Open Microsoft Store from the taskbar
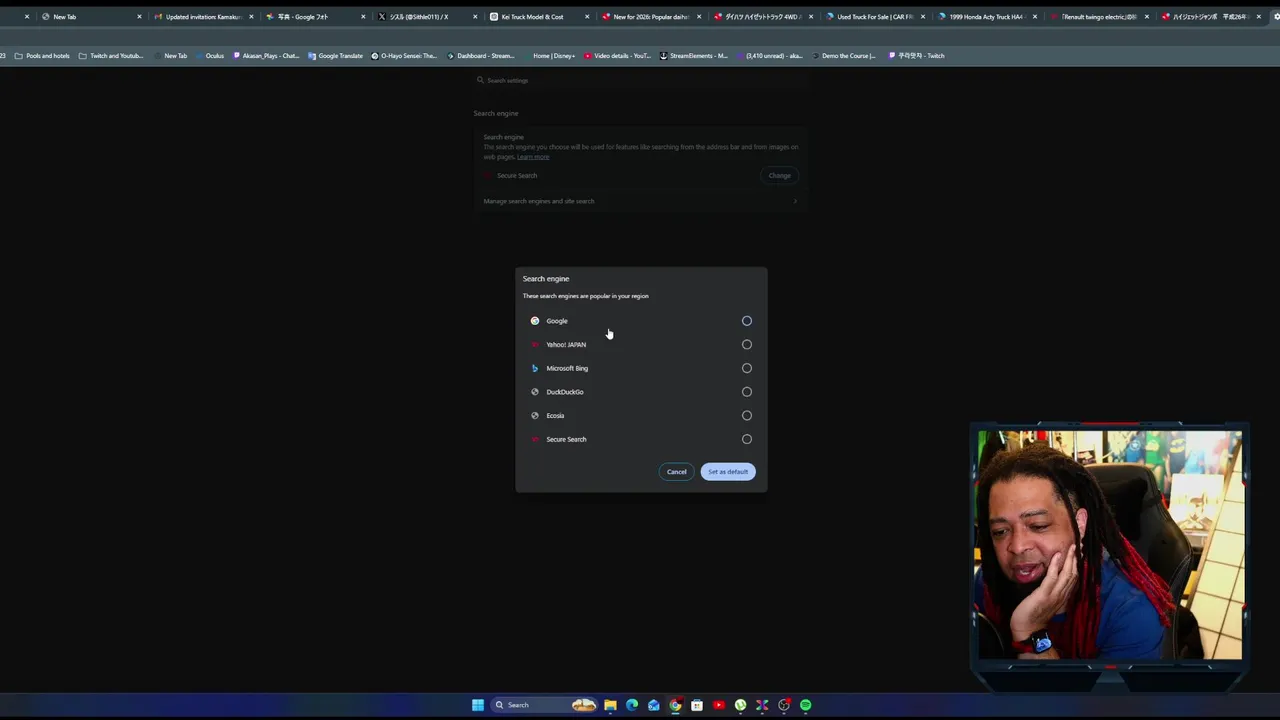The image size is (1280, 720). tap(697, 705)
